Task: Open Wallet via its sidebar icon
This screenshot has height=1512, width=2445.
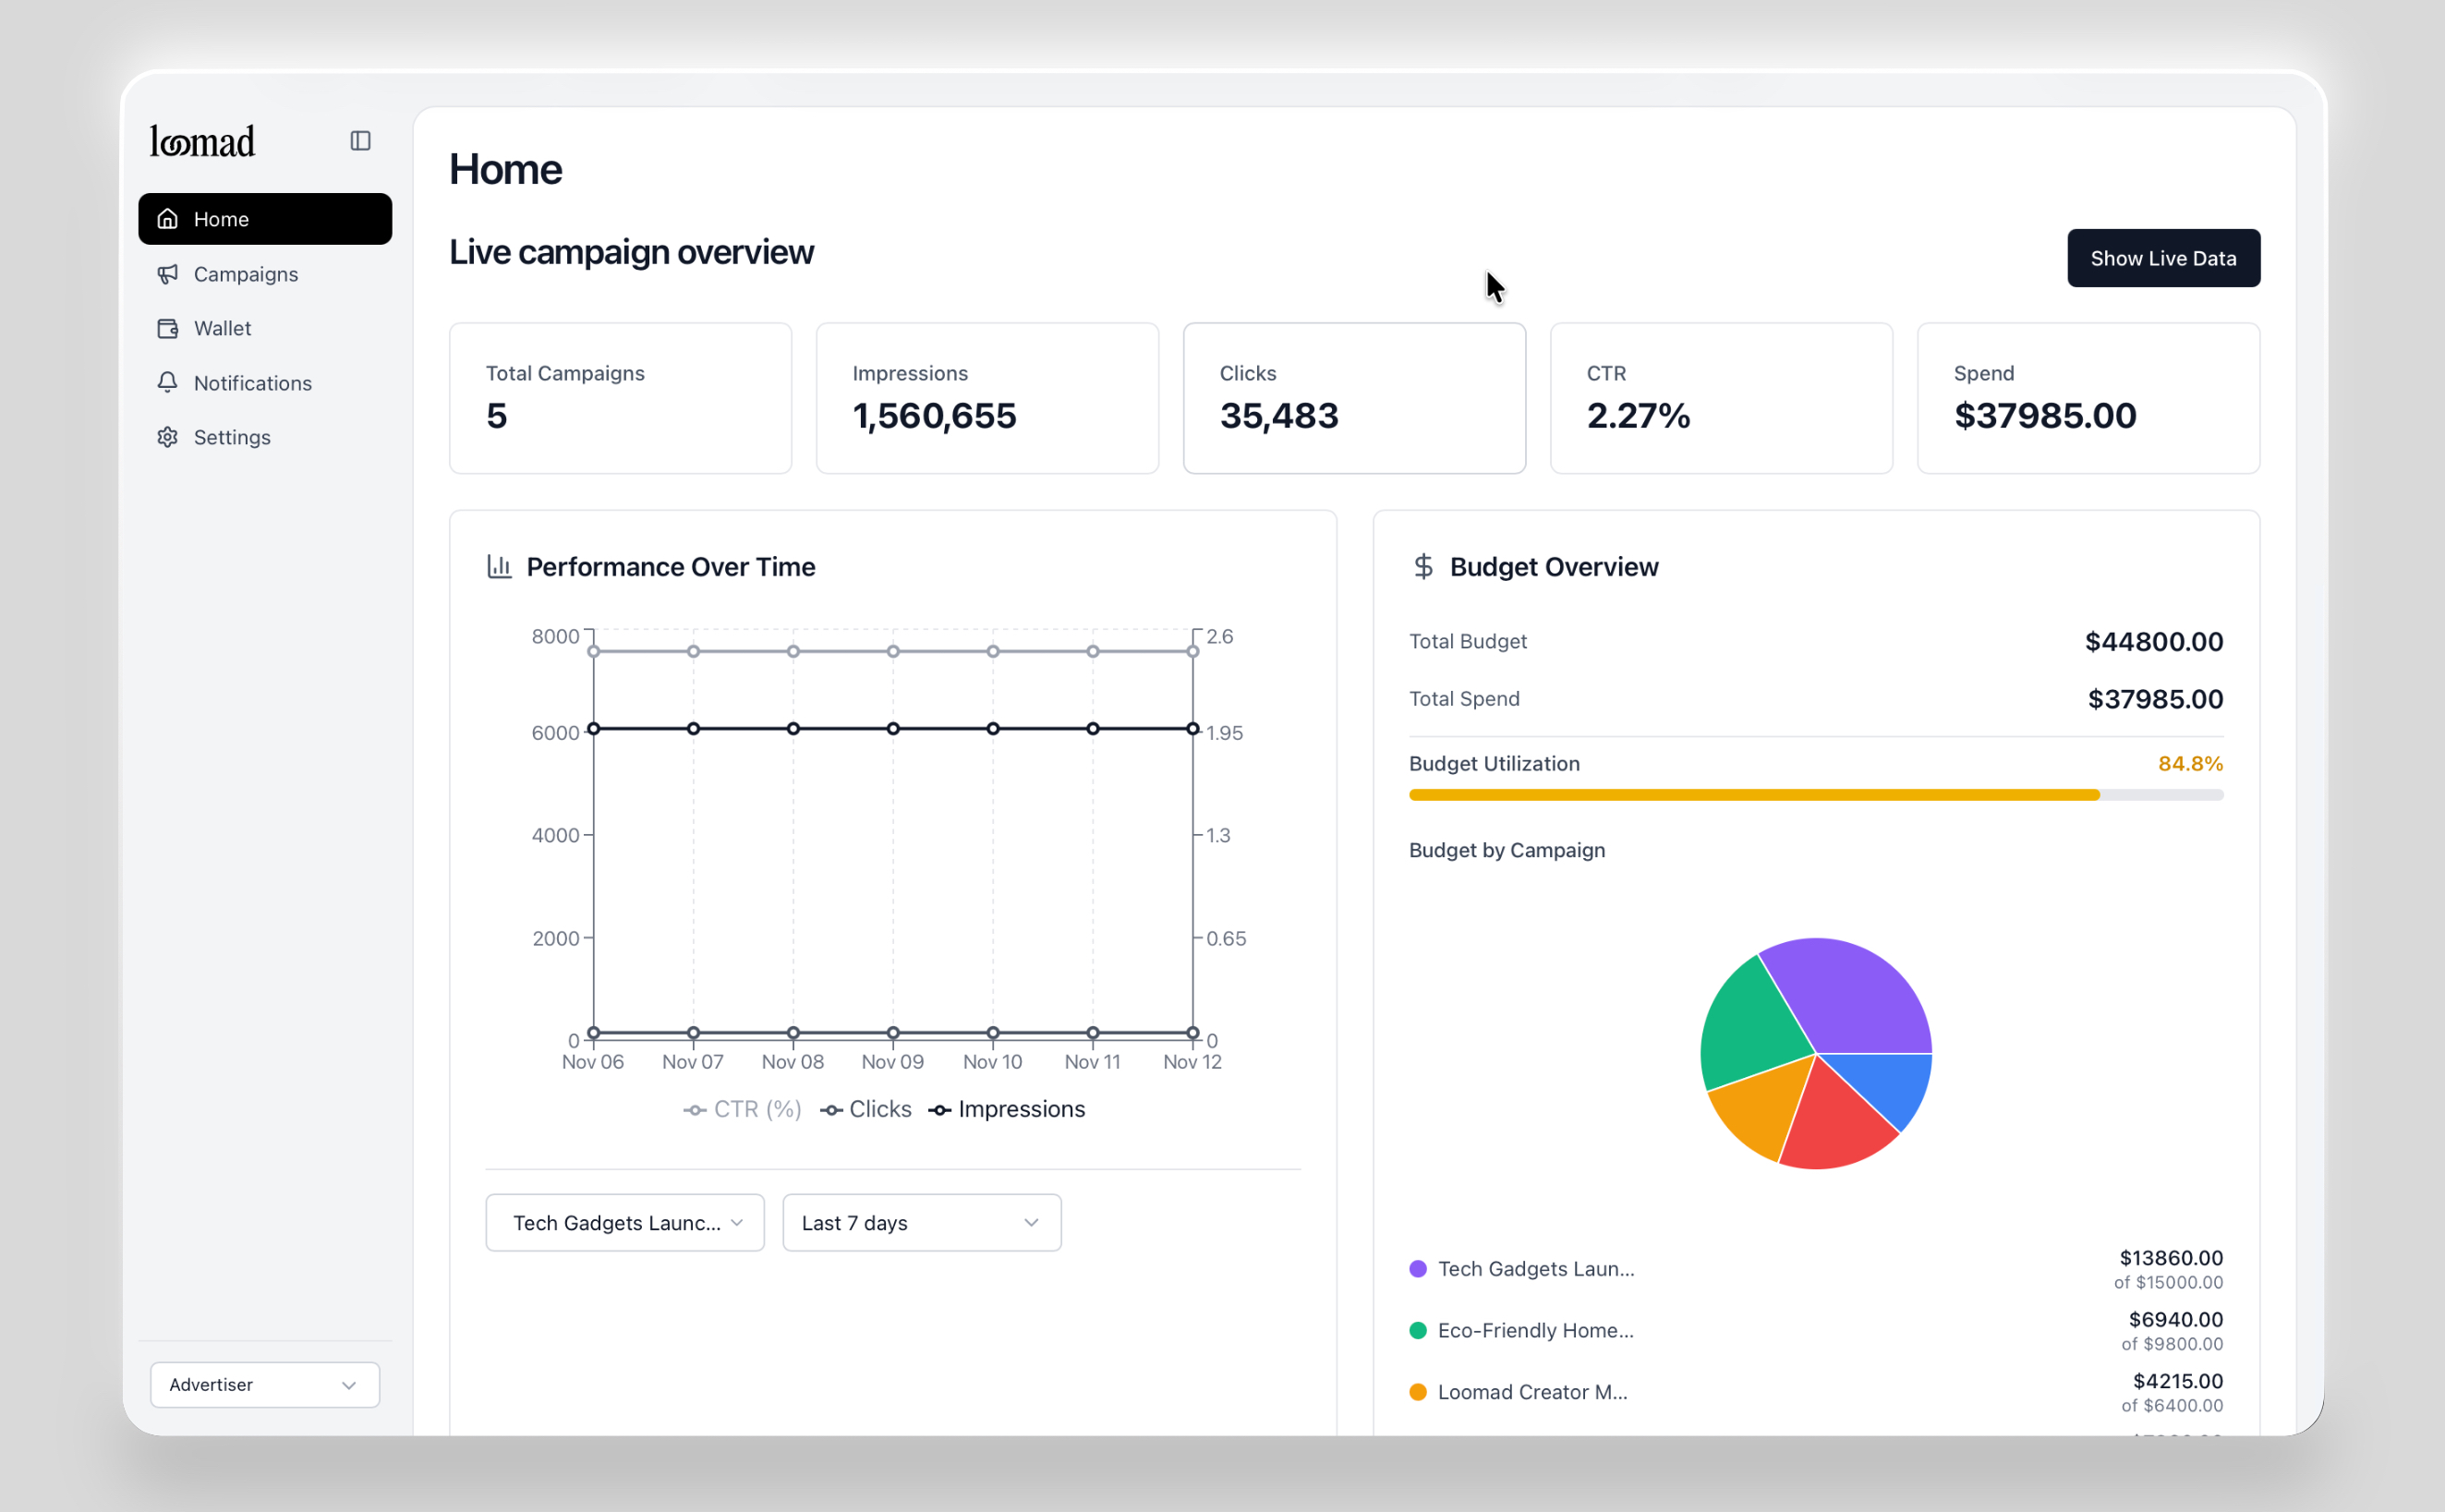Action: tap(167, 327)
